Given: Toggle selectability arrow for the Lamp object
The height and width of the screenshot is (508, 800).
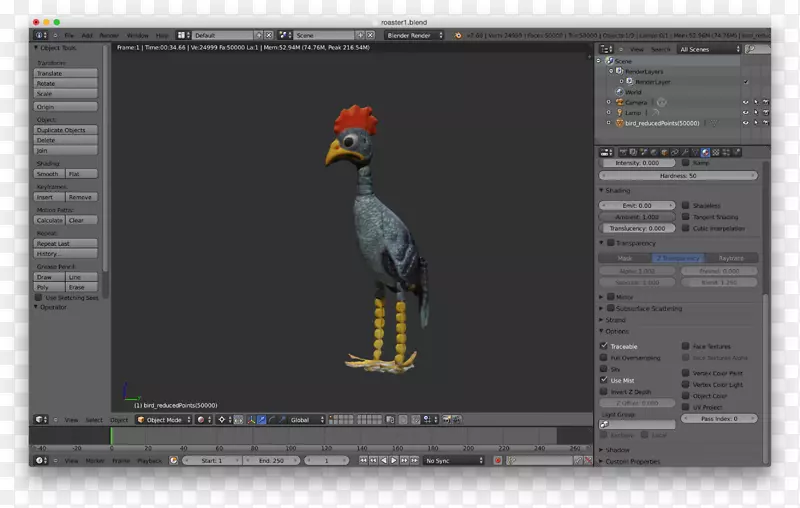Looking at the screenshot, I should (x=756, y=113).
